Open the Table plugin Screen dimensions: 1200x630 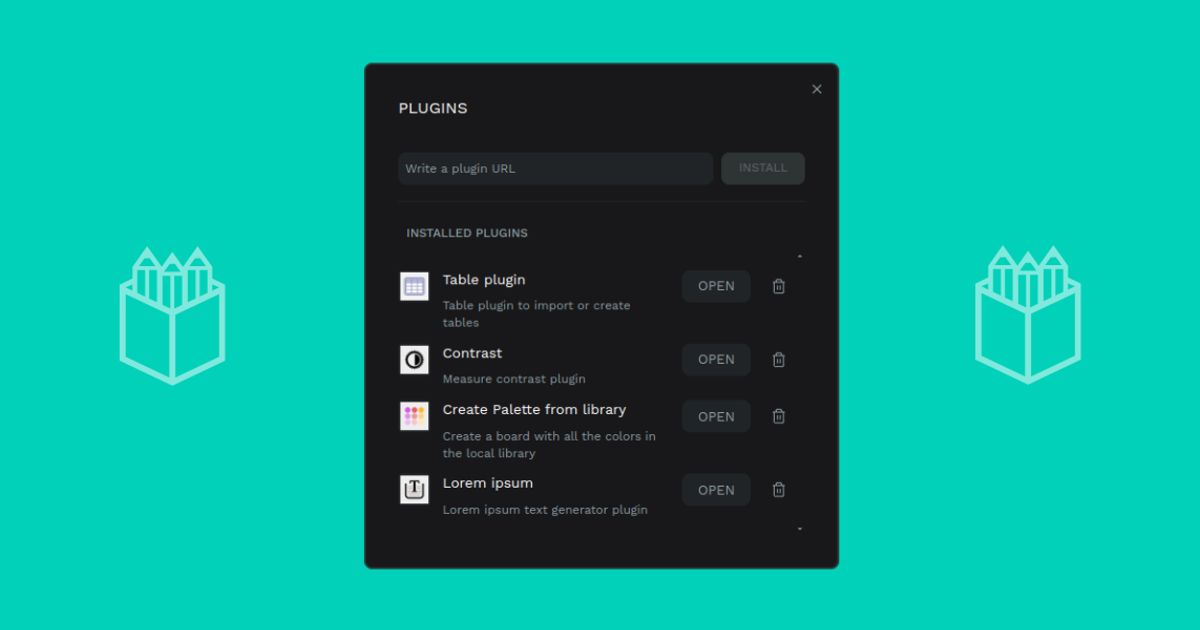(716, 286)
